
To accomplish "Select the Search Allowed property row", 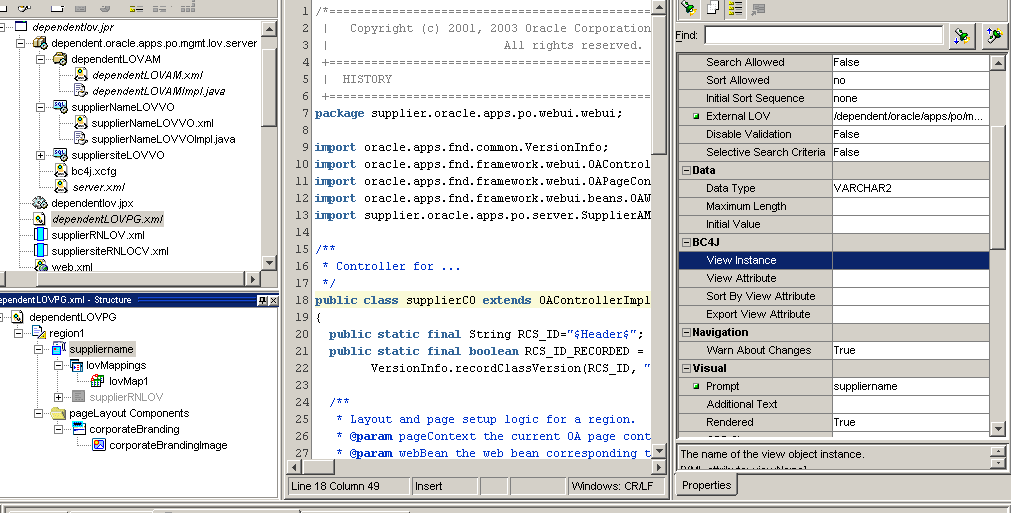I will coord(834,62).
